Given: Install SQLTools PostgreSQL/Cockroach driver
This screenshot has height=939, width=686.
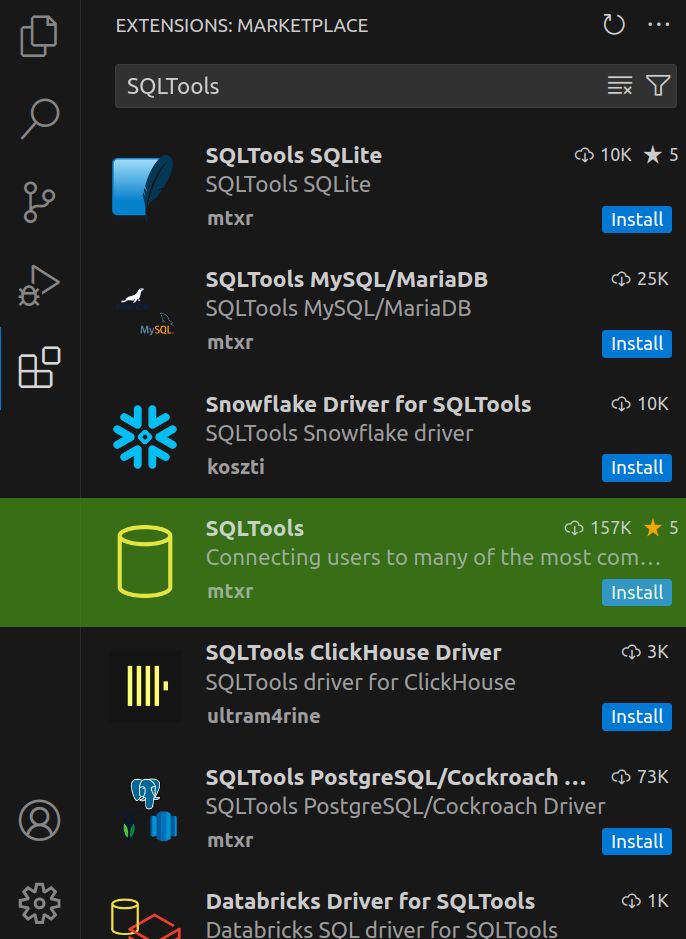Looking at the screenshot, I should pos(637,841).
